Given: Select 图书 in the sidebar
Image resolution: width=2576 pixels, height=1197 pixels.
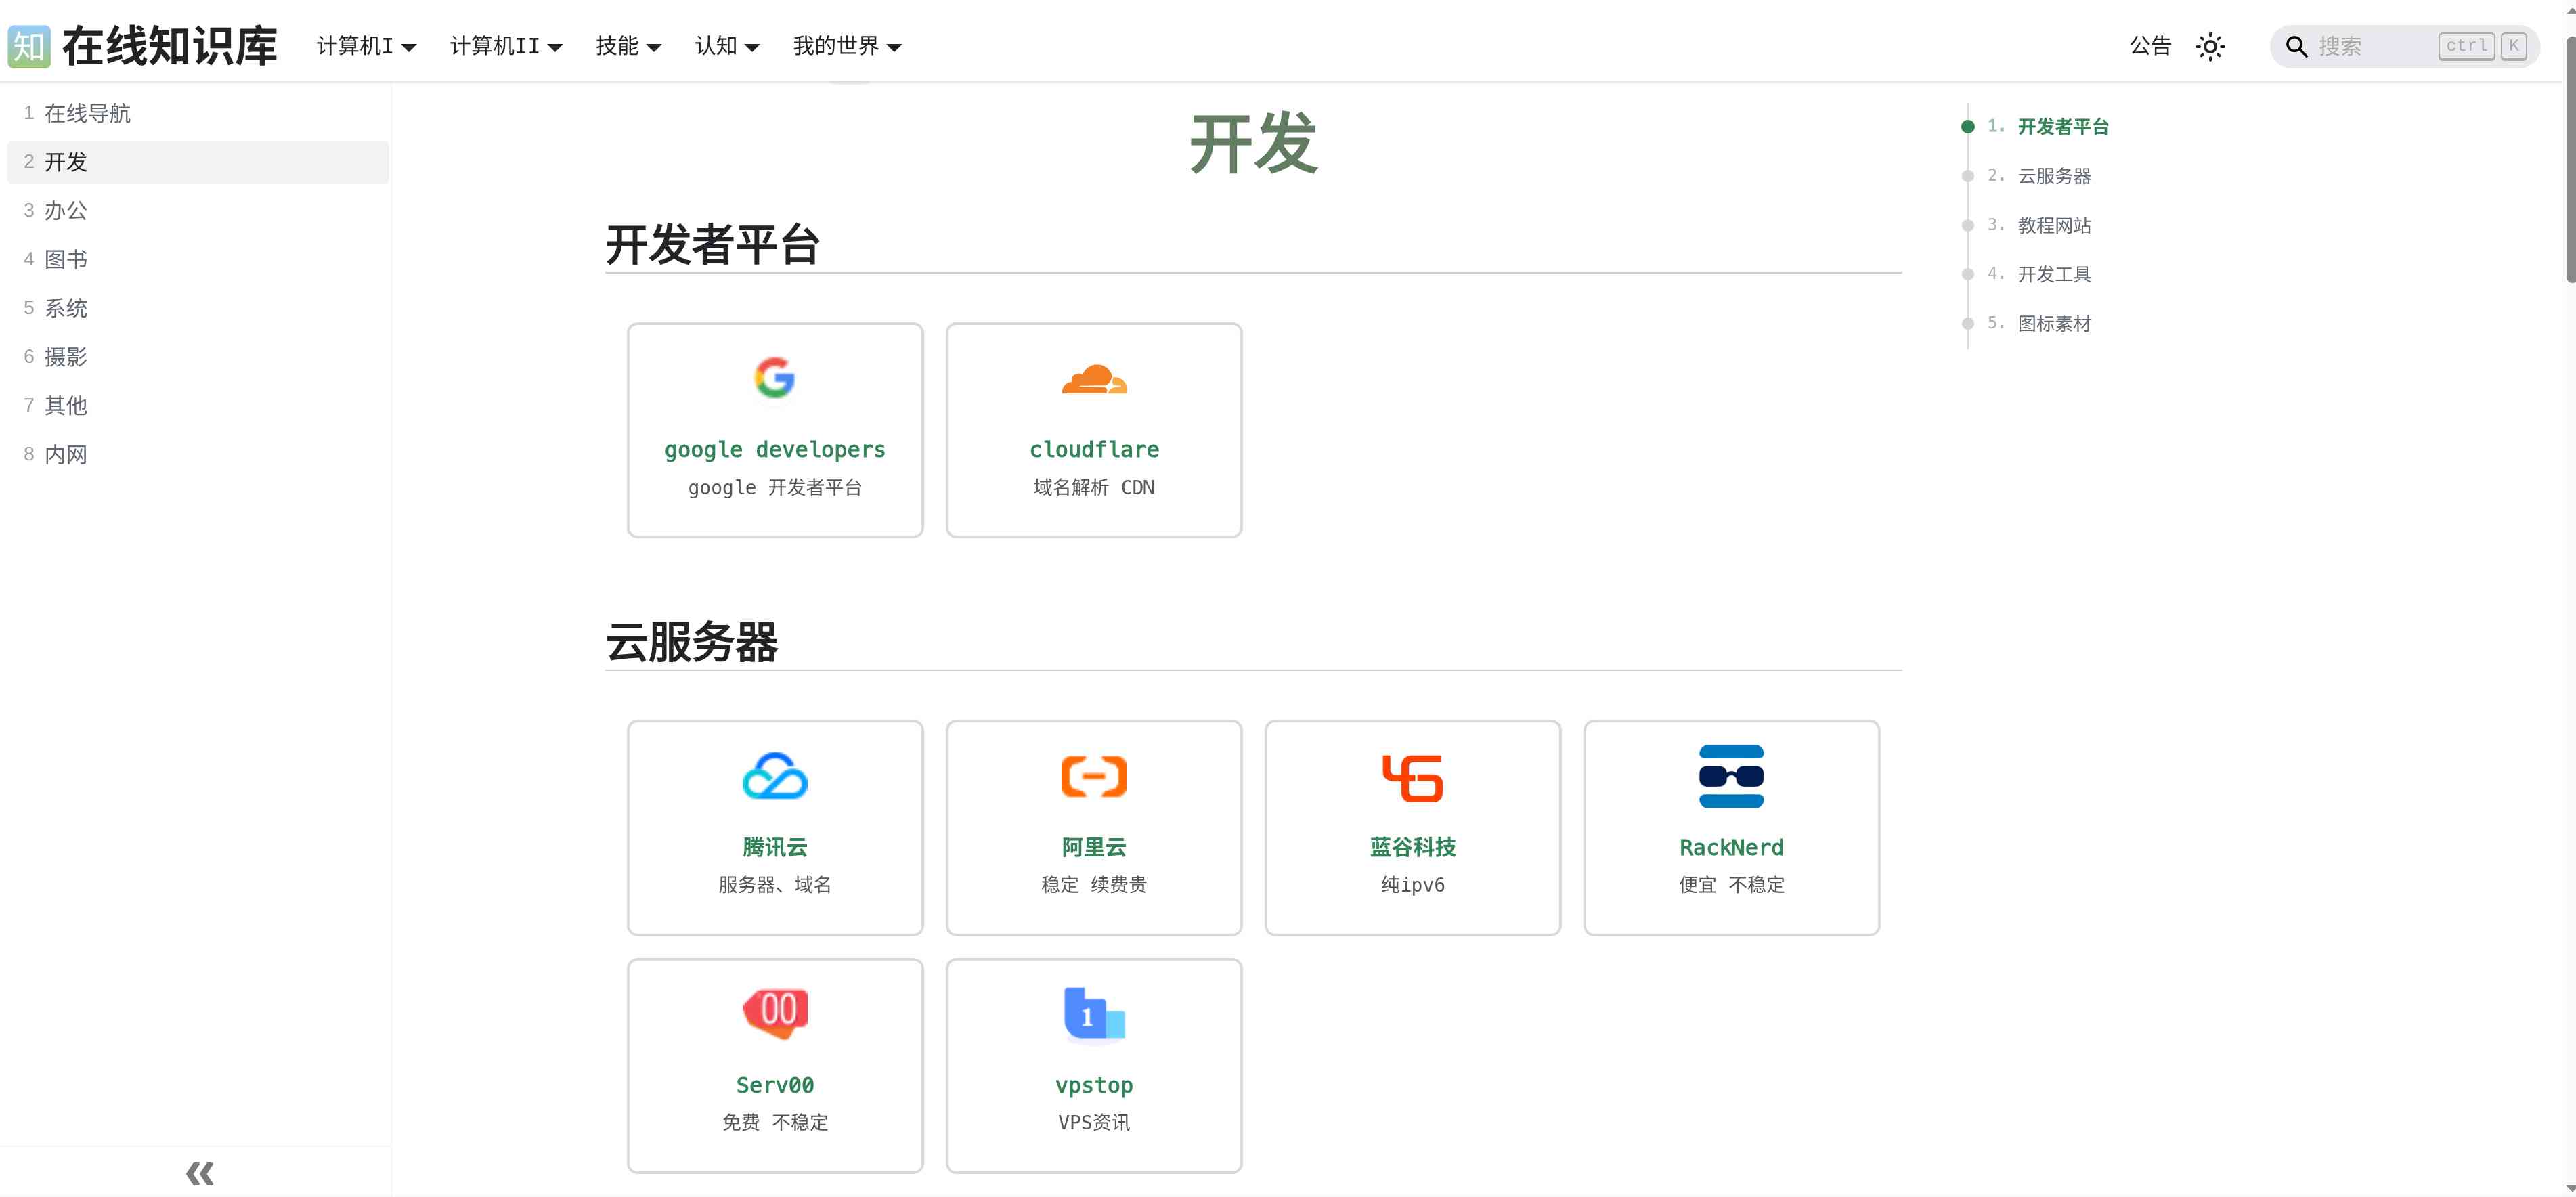Looking at the screenshot, I should pyautogui.click(x=198, y=259).
